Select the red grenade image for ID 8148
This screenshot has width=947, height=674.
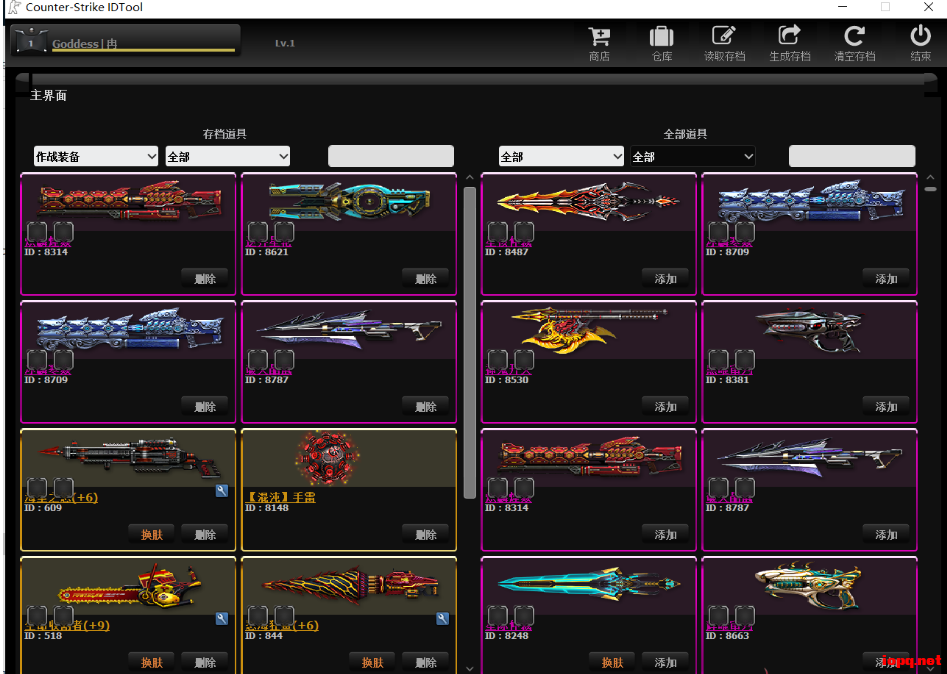point(327,458)
